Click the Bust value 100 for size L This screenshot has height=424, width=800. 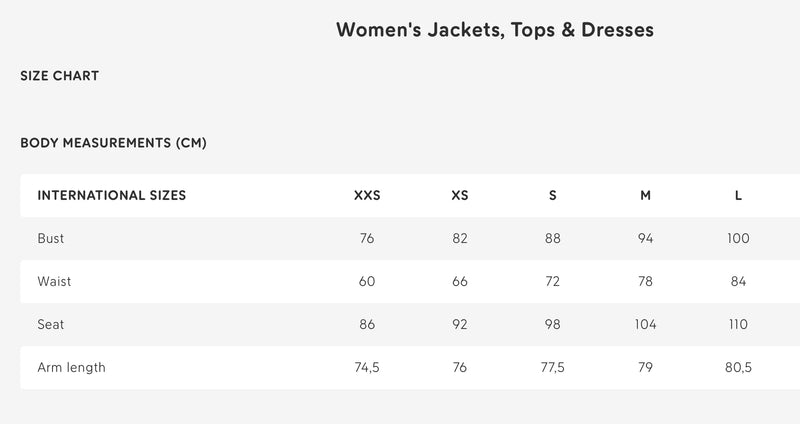[738, 239]
